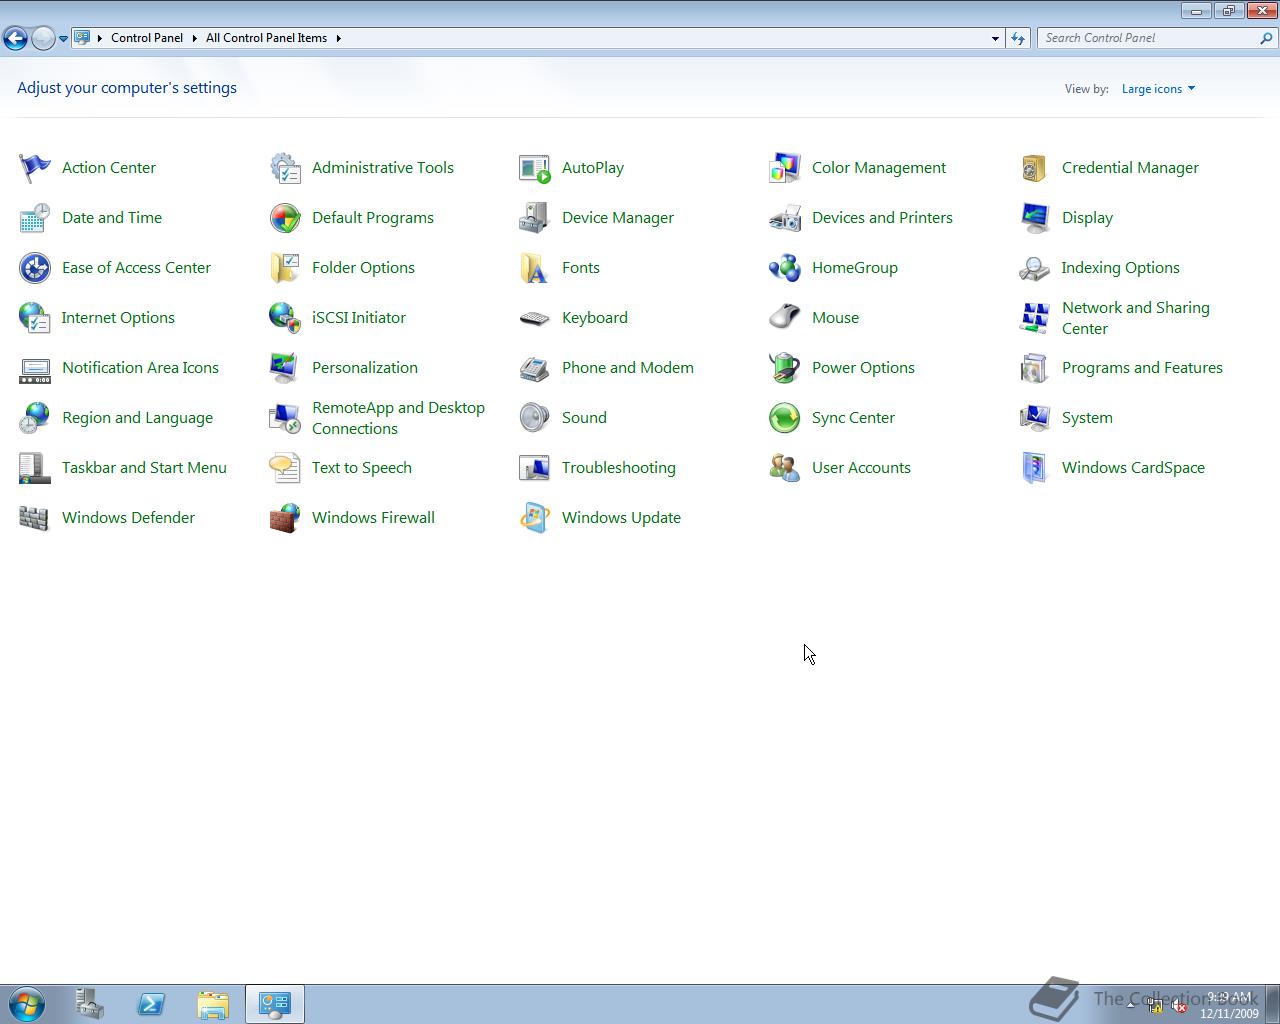1280x1024 pixels.
Task: Expand the root arrow before Control Panel breadcrumb
Action: [100, 38]
